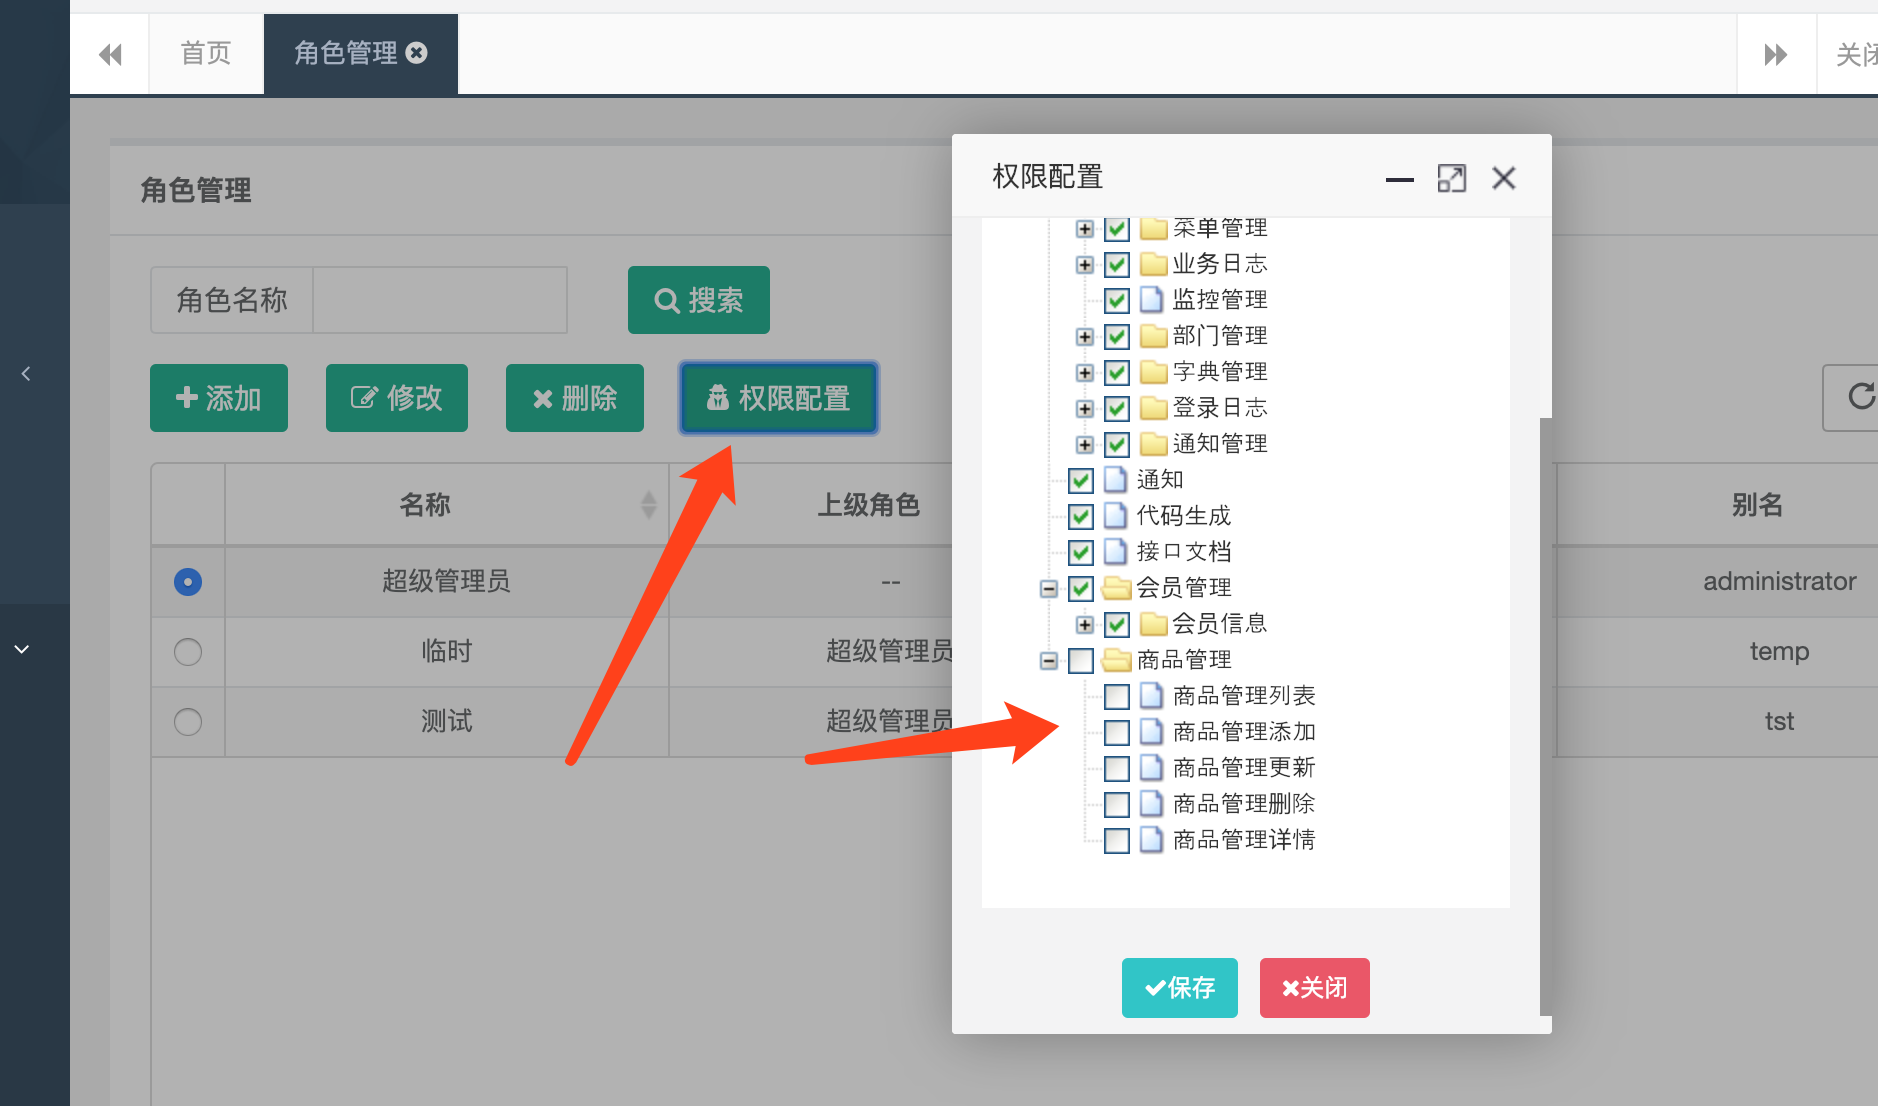Click the 别名 column header
Screen dimensions: 1878x1106
[x=1757, y=505]
